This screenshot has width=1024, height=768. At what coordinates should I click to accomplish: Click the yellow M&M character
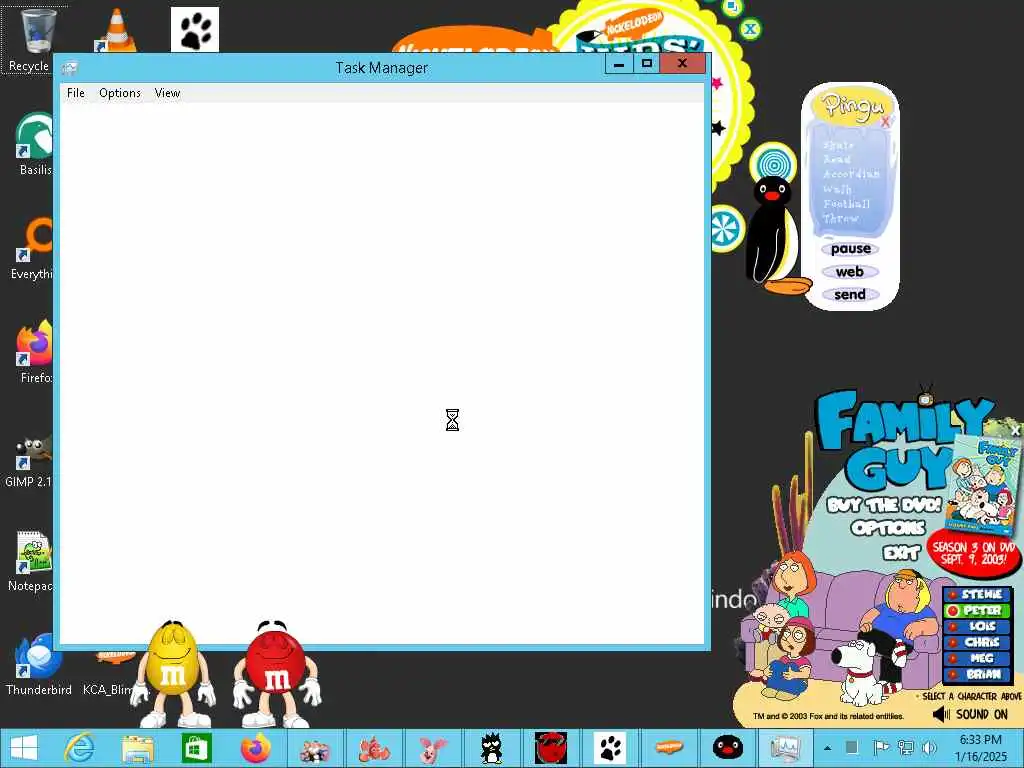click(x=172, y=673)
